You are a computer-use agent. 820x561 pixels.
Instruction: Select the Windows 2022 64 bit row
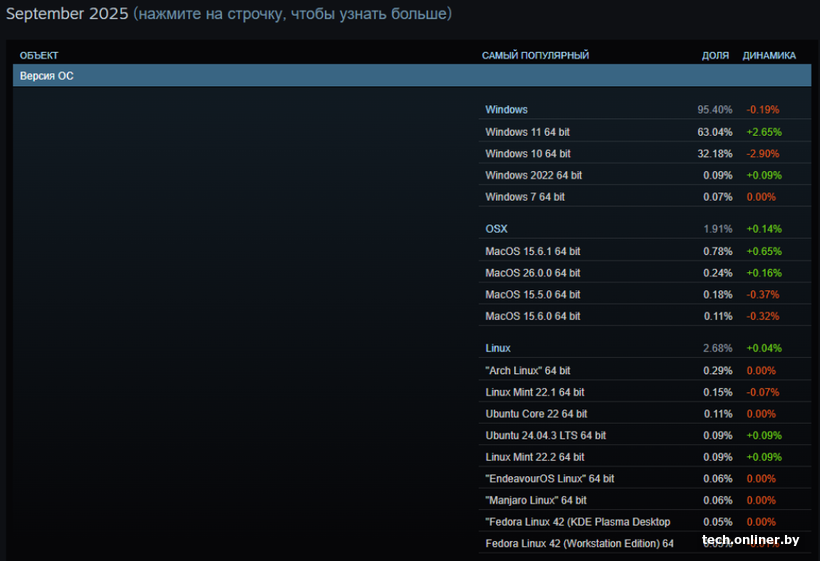coord(645,175)
